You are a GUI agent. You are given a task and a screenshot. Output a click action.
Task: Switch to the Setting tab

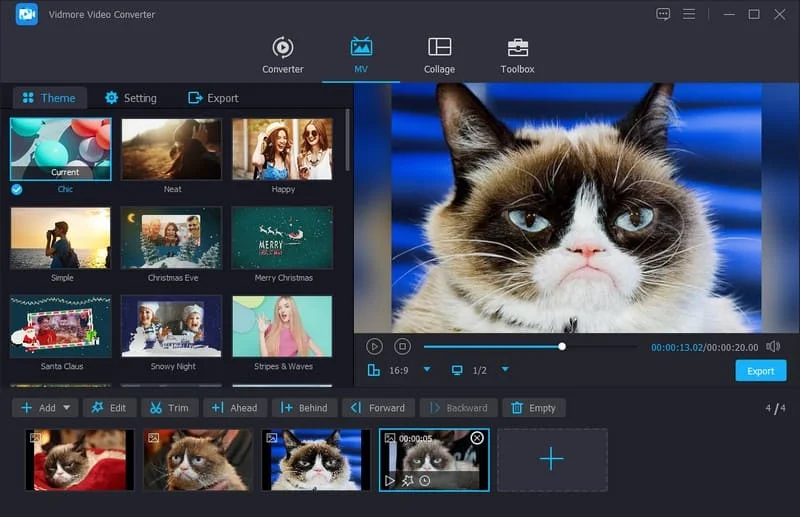130,98
